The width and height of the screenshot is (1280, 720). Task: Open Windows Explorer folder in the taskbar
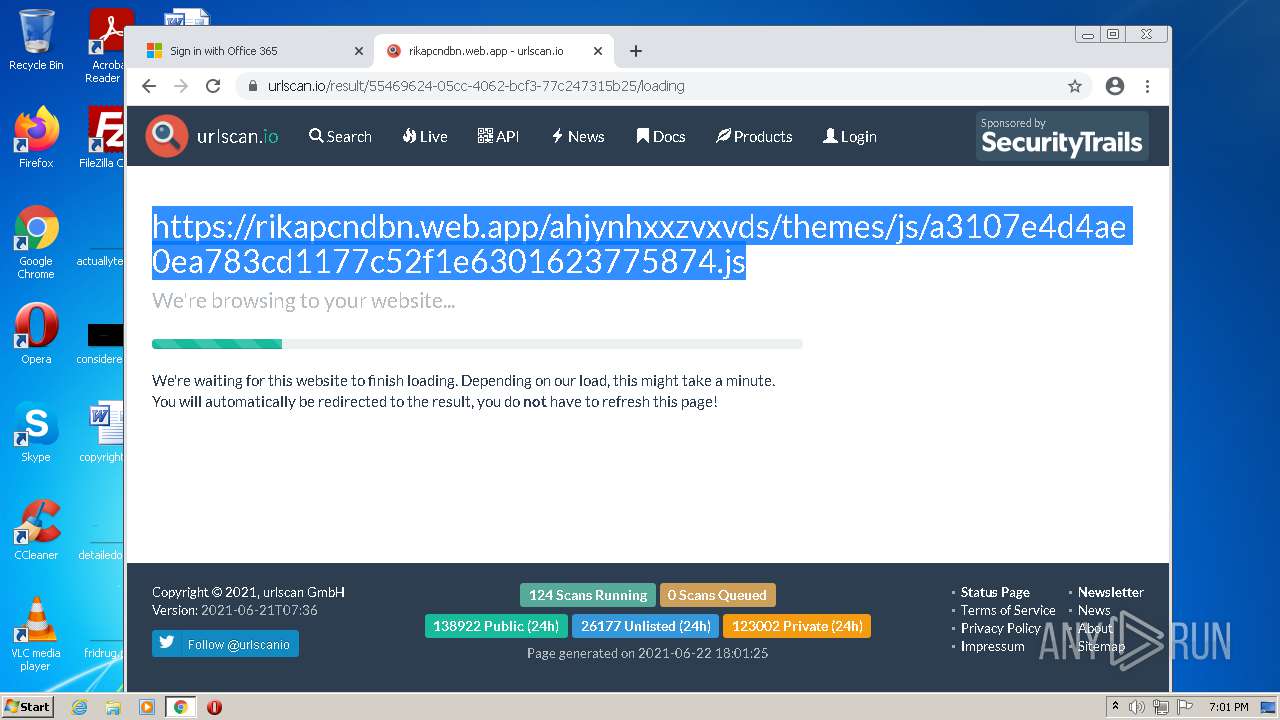[113, 707]
